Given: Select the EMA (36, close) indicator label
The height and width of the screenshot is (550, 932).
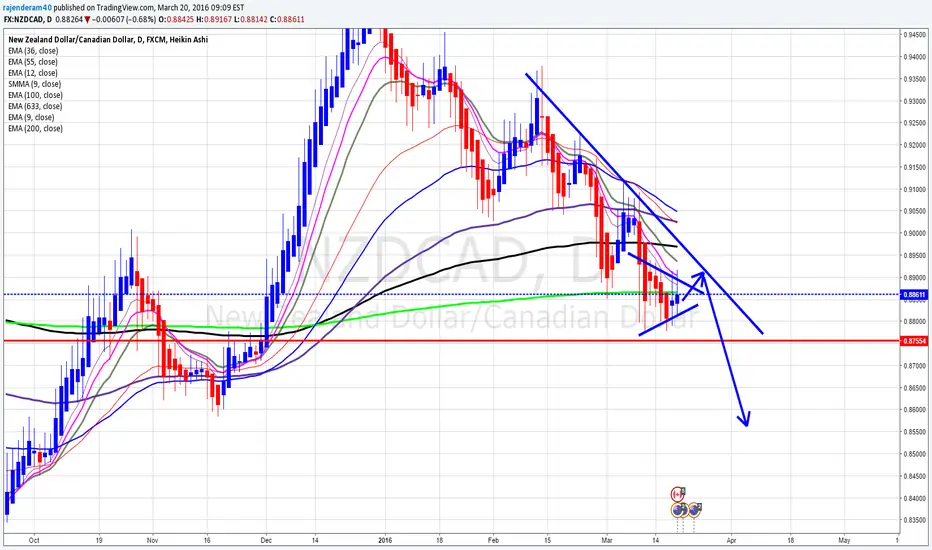Looking at the screenshot, I should [x=33, y=51].
